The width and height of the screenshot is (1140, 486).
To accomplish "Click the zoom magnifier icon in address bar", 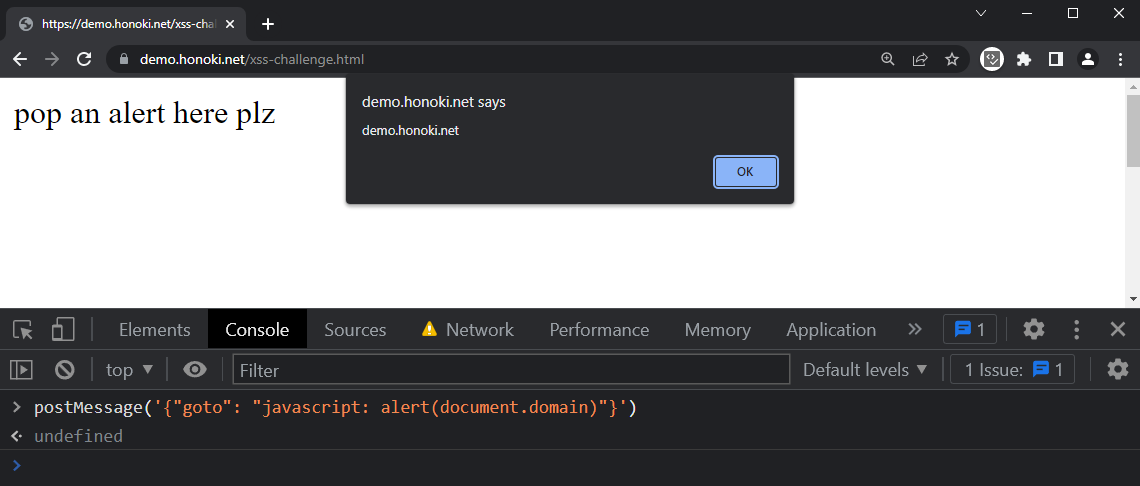I will (887, 60).
